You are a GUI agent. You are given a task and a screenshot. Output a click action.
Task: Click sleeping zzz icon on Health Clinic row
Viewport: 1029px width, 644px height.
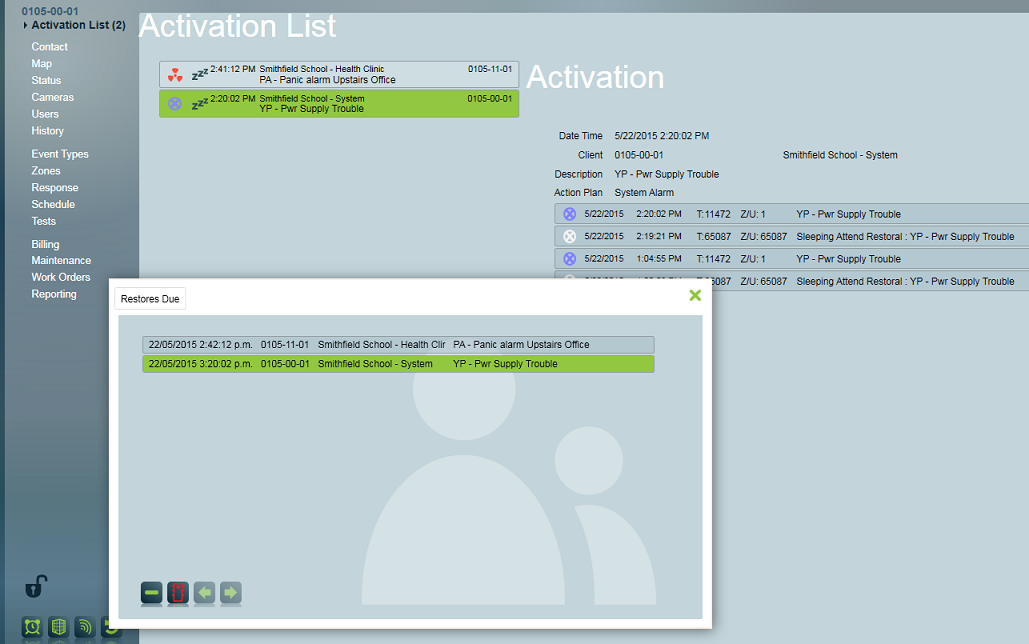pos(200,74)
